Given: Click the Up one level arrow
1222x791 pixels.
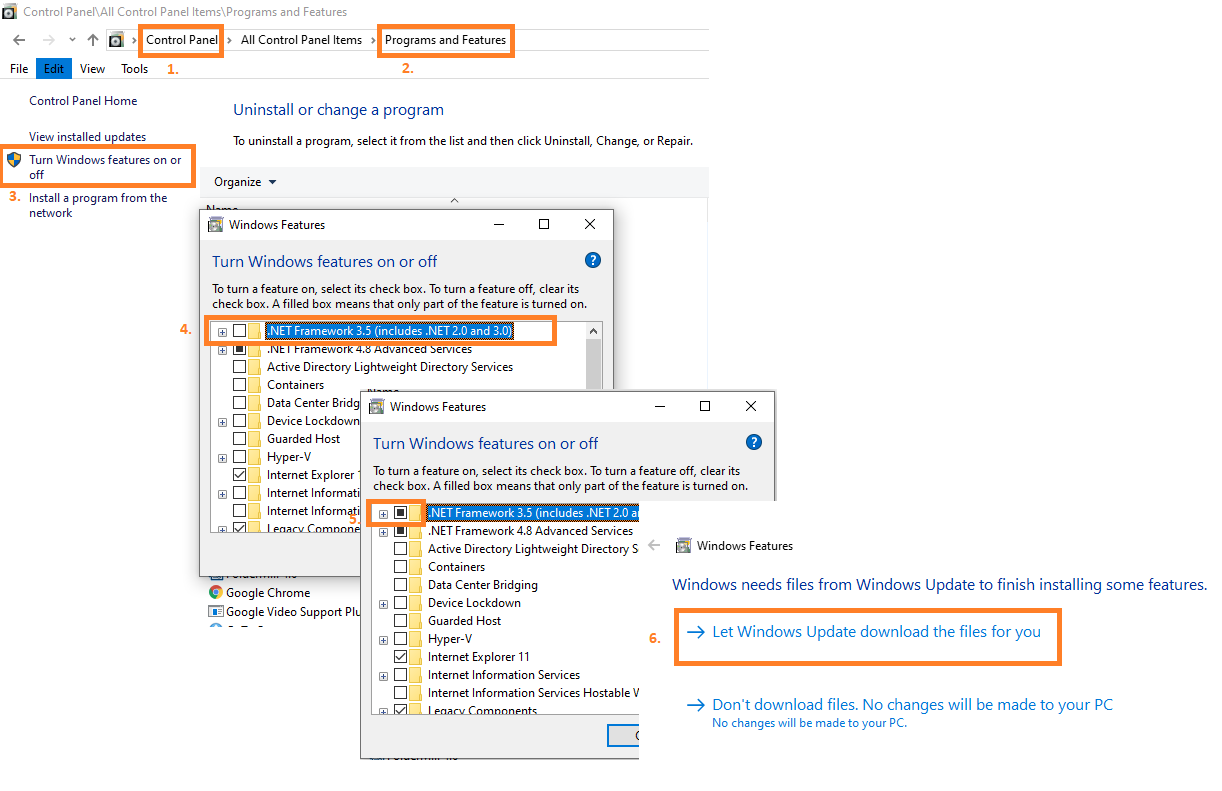Looking at the screenshot, I should coord(93,40).
